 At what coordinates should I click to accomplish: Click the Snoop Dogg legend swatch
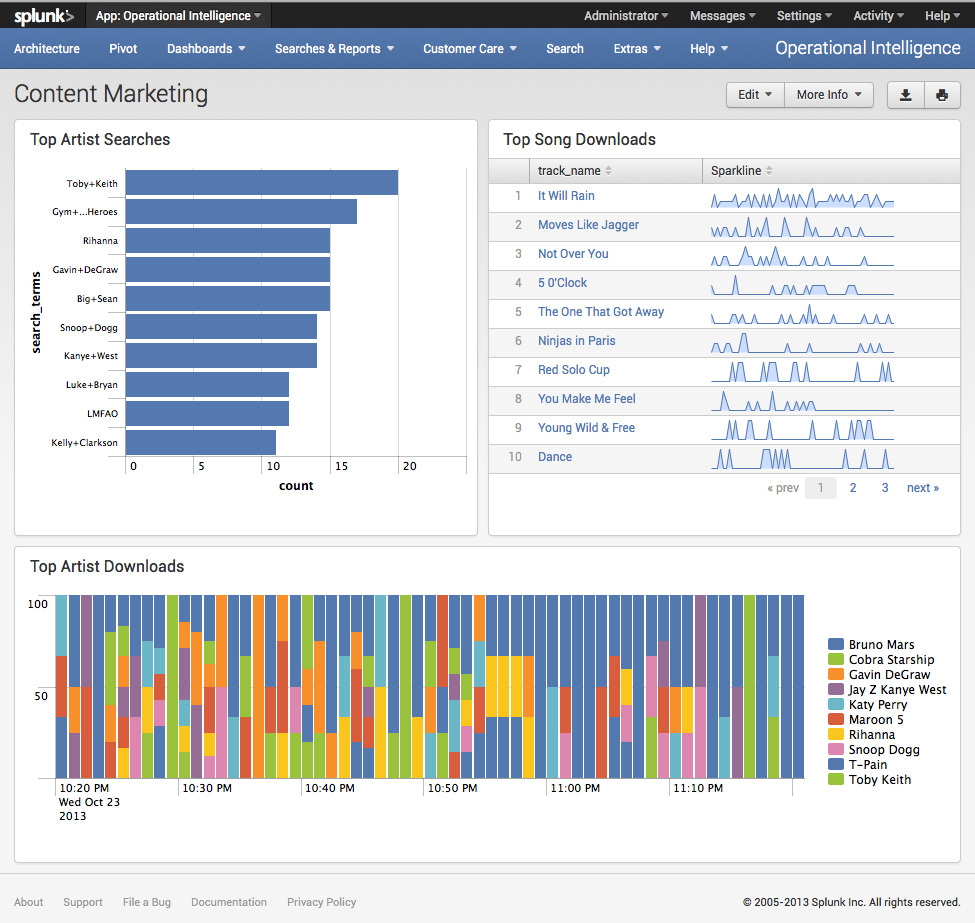[x=836, y=749]
